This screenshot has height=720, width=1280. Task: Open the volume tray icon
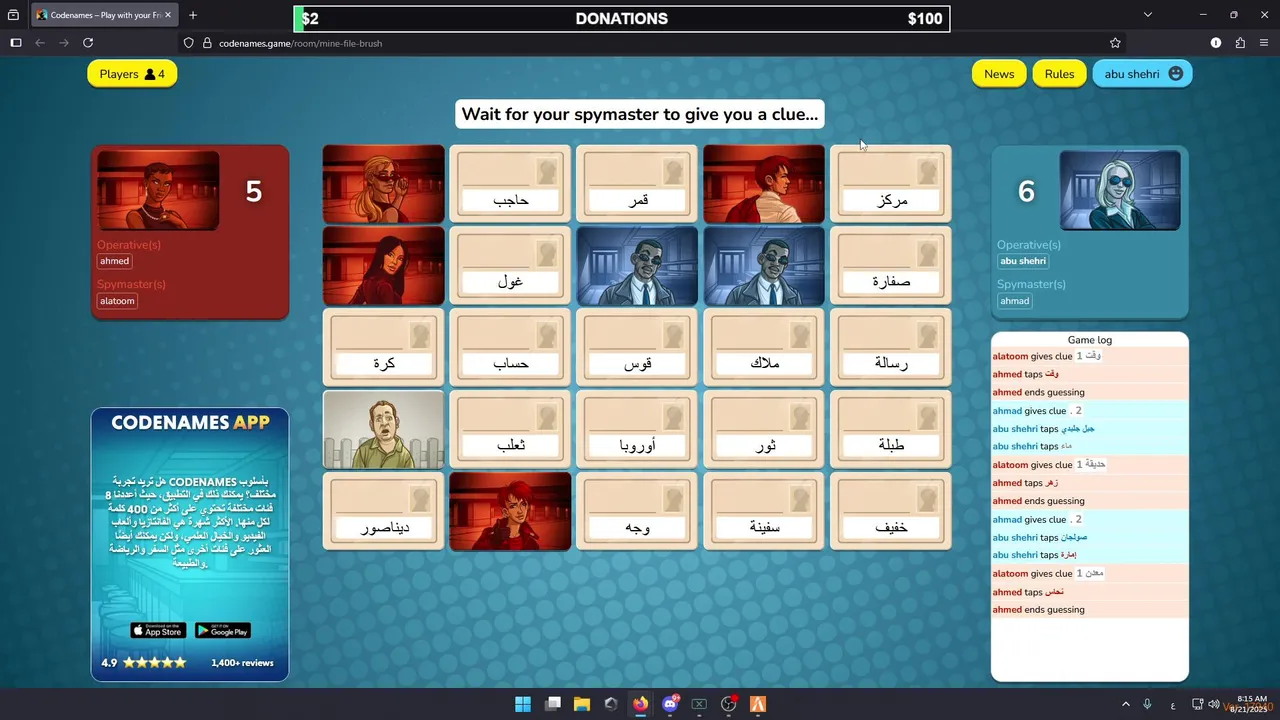click(1213, 704)
